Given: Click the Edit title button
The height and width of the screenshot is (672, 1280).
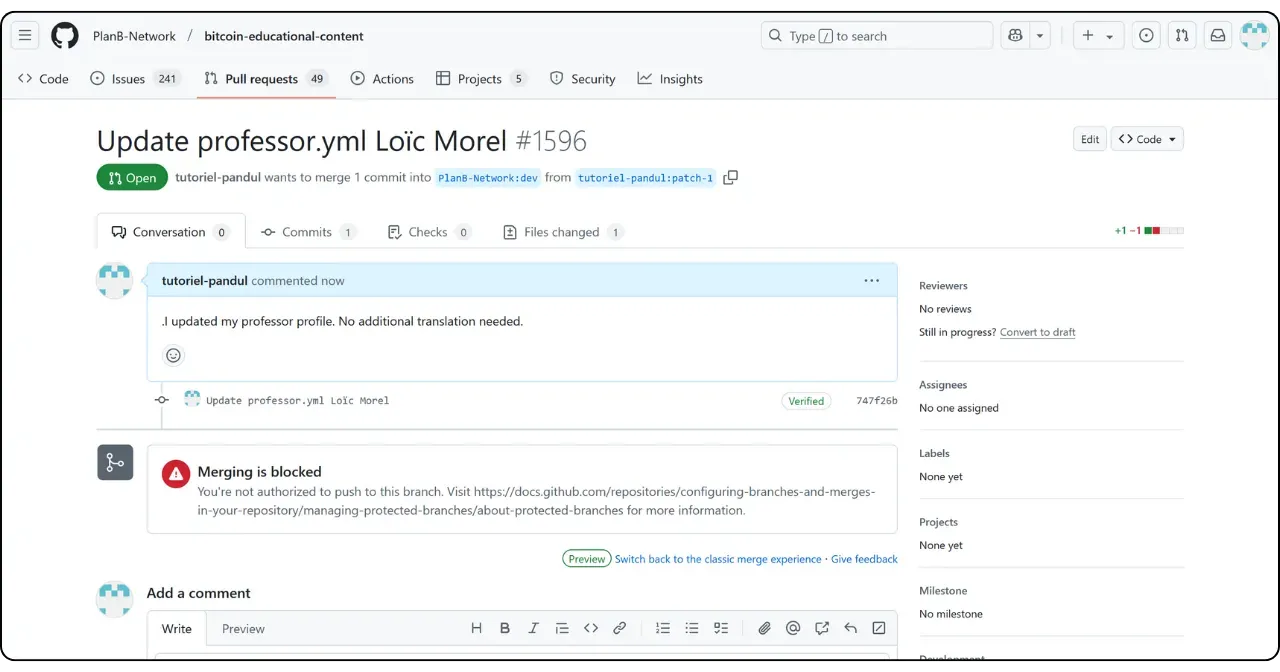Looking at the screenshot, I should click(1090, 139).
